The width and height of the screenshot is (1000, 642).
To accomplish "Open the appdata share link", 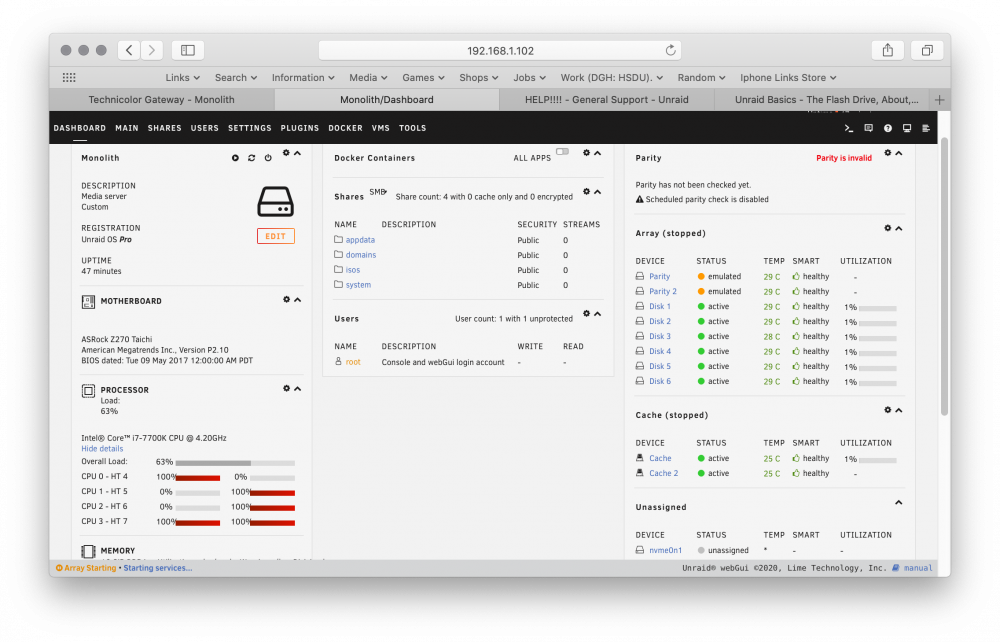I will click(360, 240).
